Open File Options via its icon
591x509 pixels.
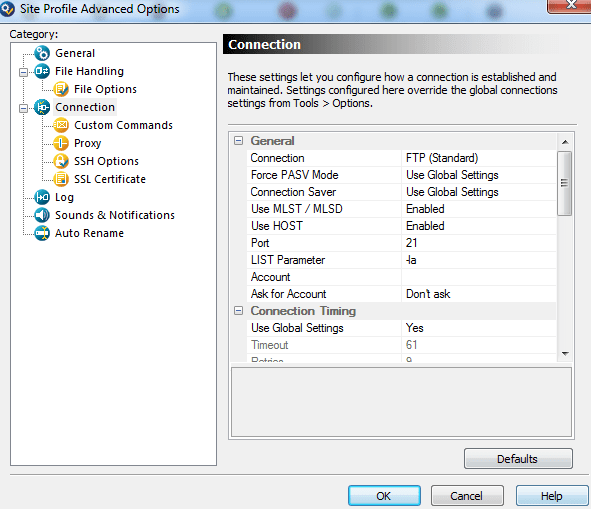click(61, 89)
